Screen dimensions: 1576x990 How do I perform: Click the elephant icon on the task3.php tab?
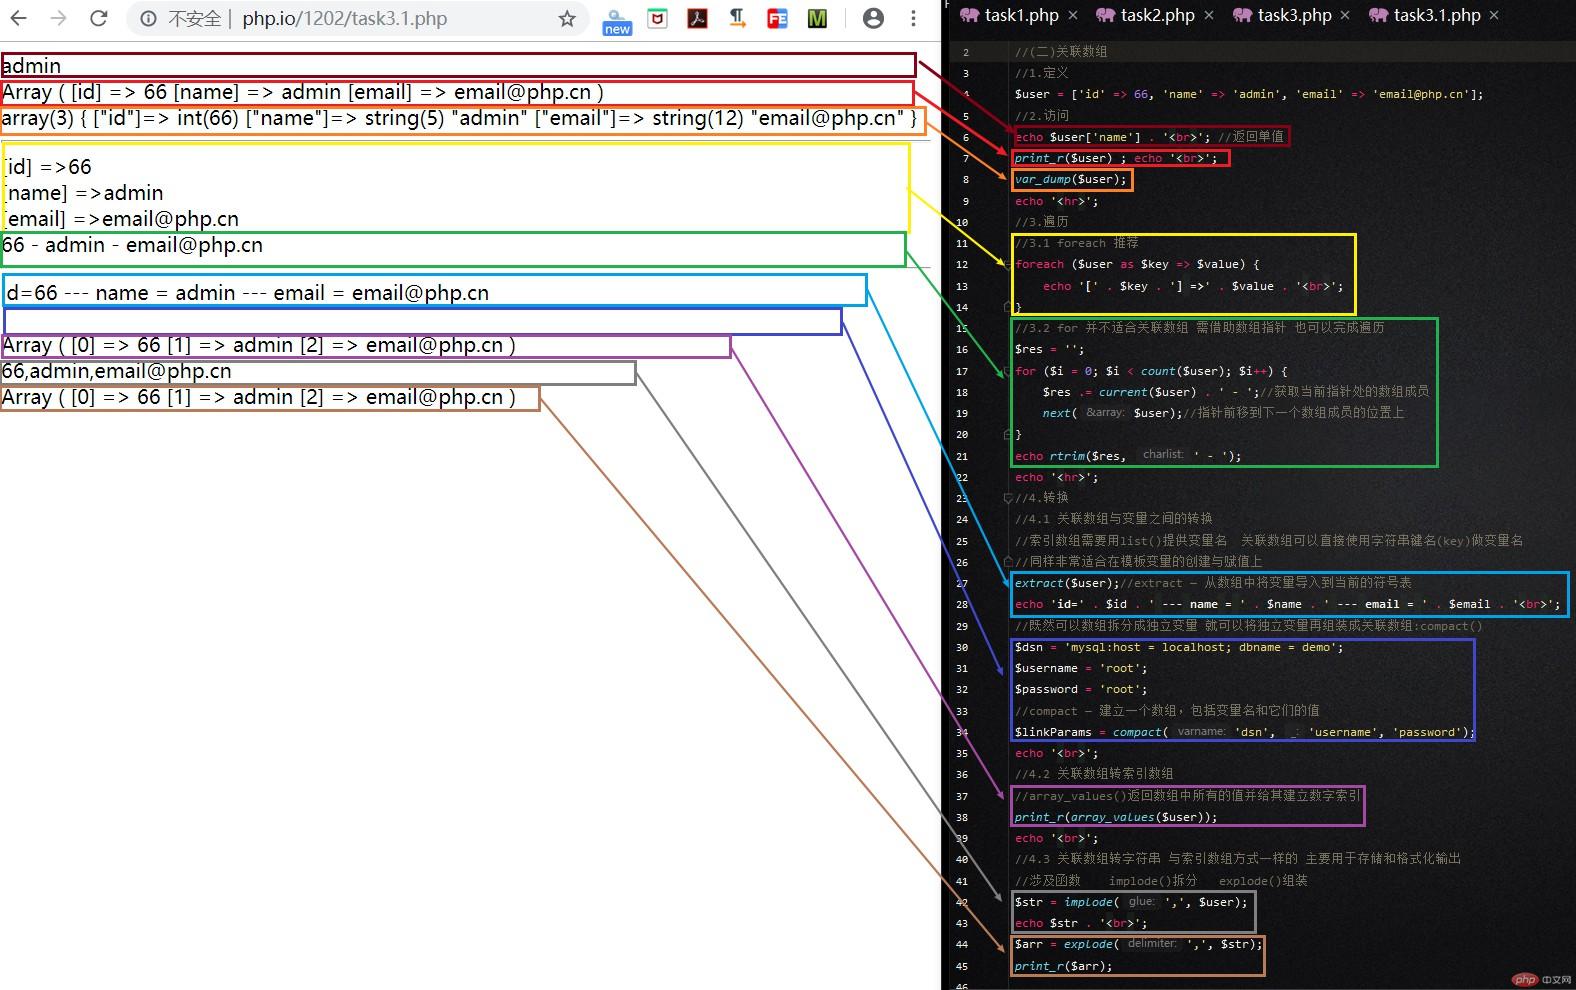click(x=1242, y=15)
